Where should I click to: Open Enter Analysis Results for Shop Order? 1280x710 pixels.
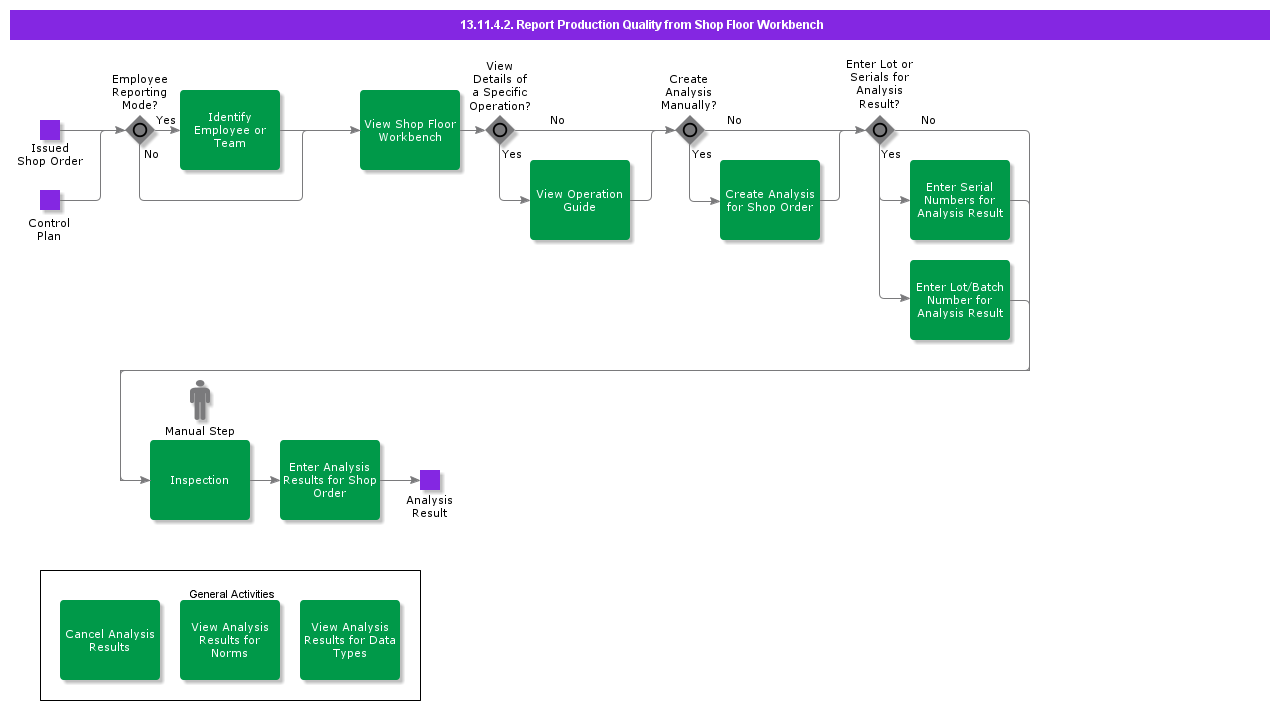[x=330, y=480]
